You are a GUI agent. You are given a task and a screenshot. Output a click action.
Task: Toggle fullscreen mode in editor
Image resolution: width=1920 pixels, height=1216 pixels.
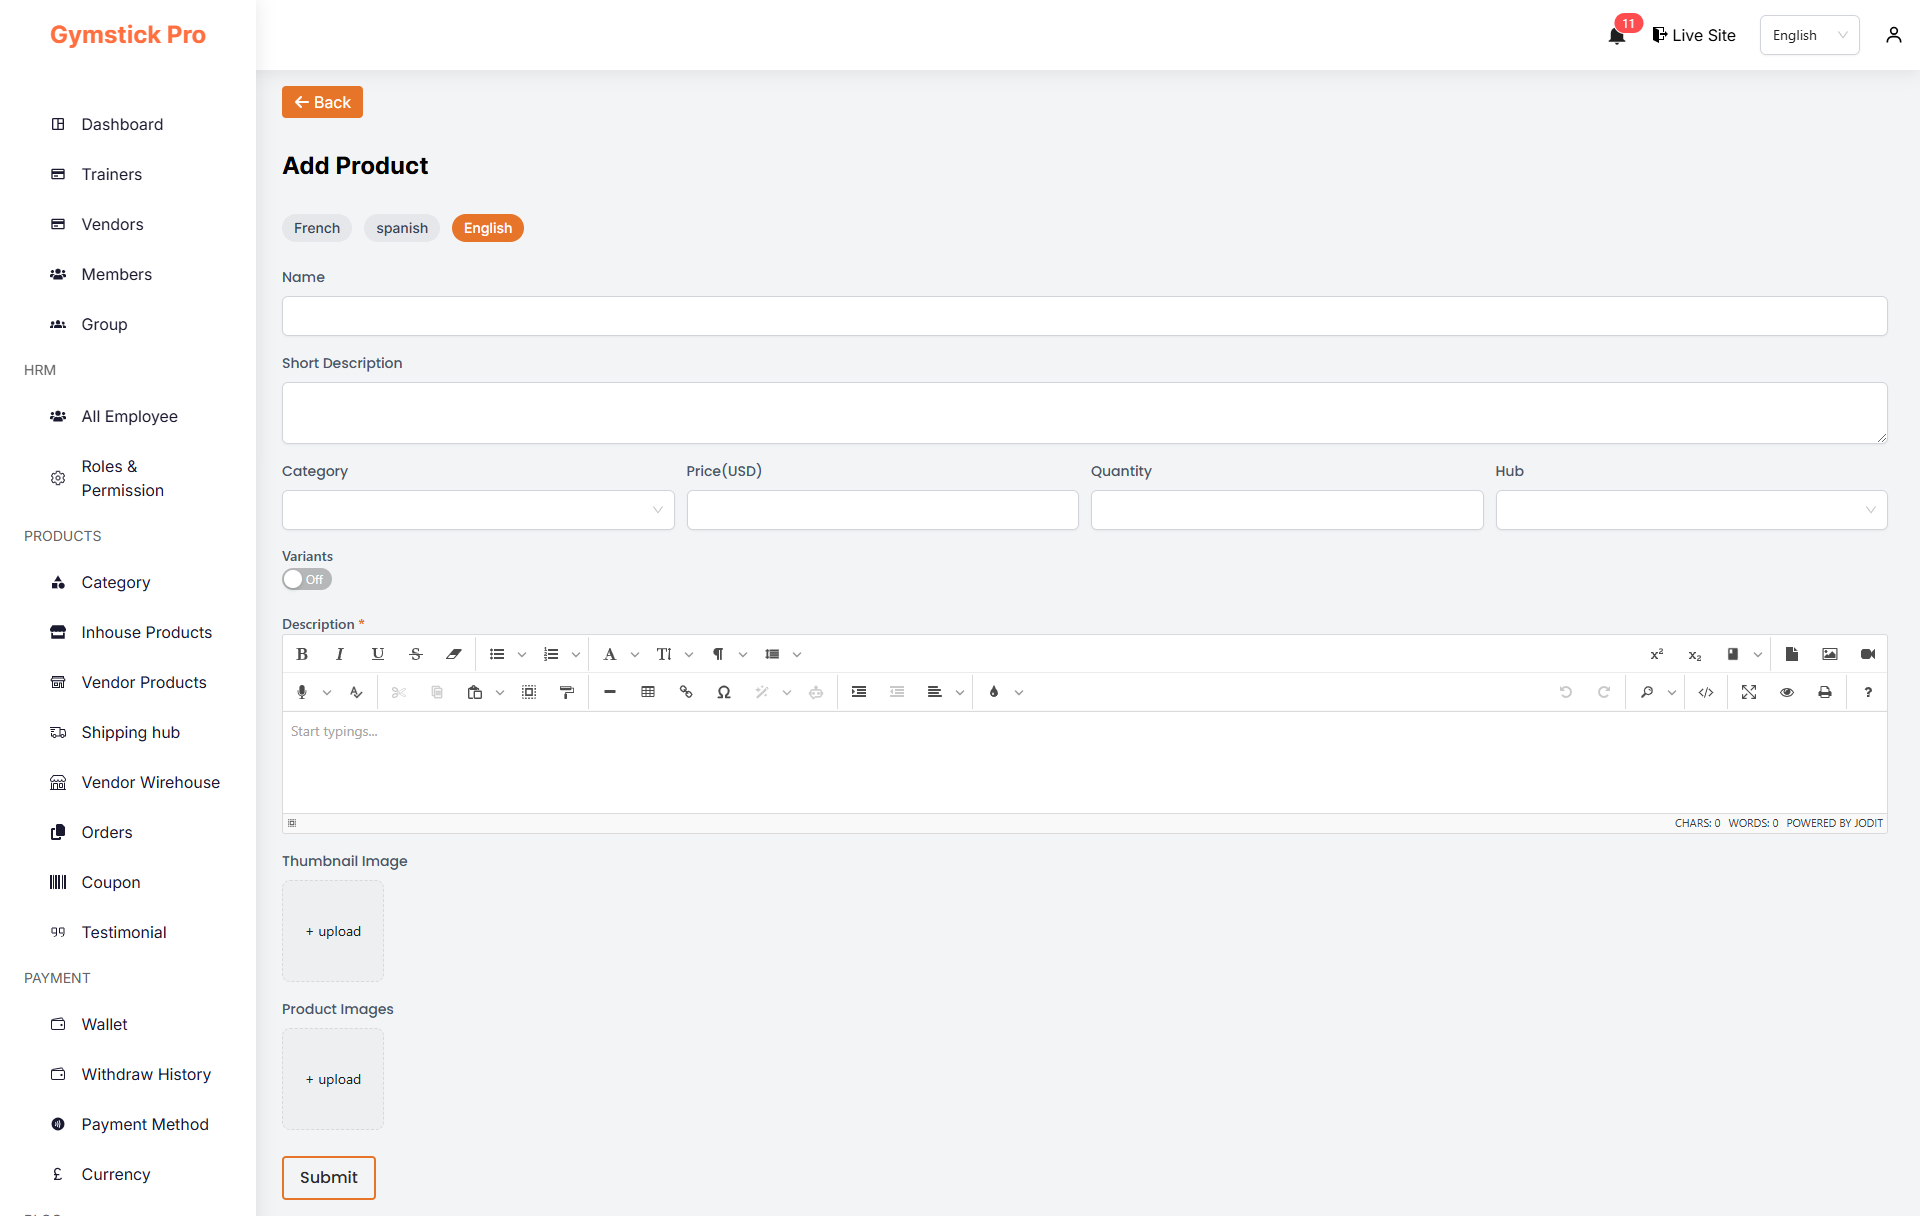[x=1749, y=692]
